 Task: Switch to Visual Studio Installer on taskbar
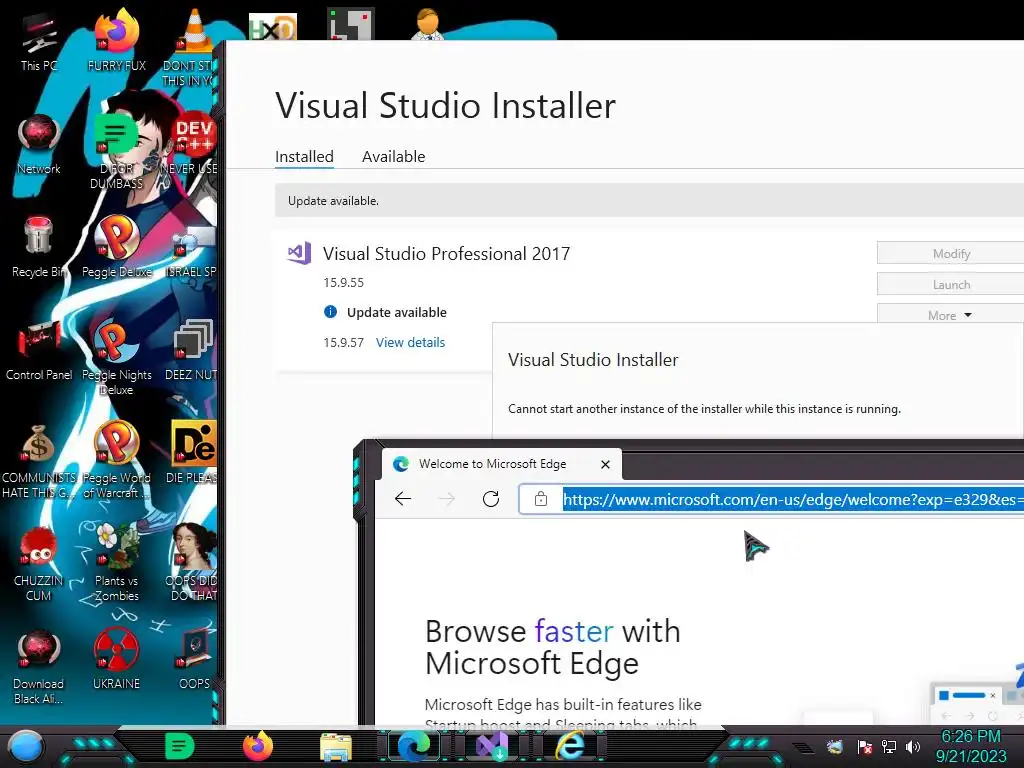pos(492,746)
